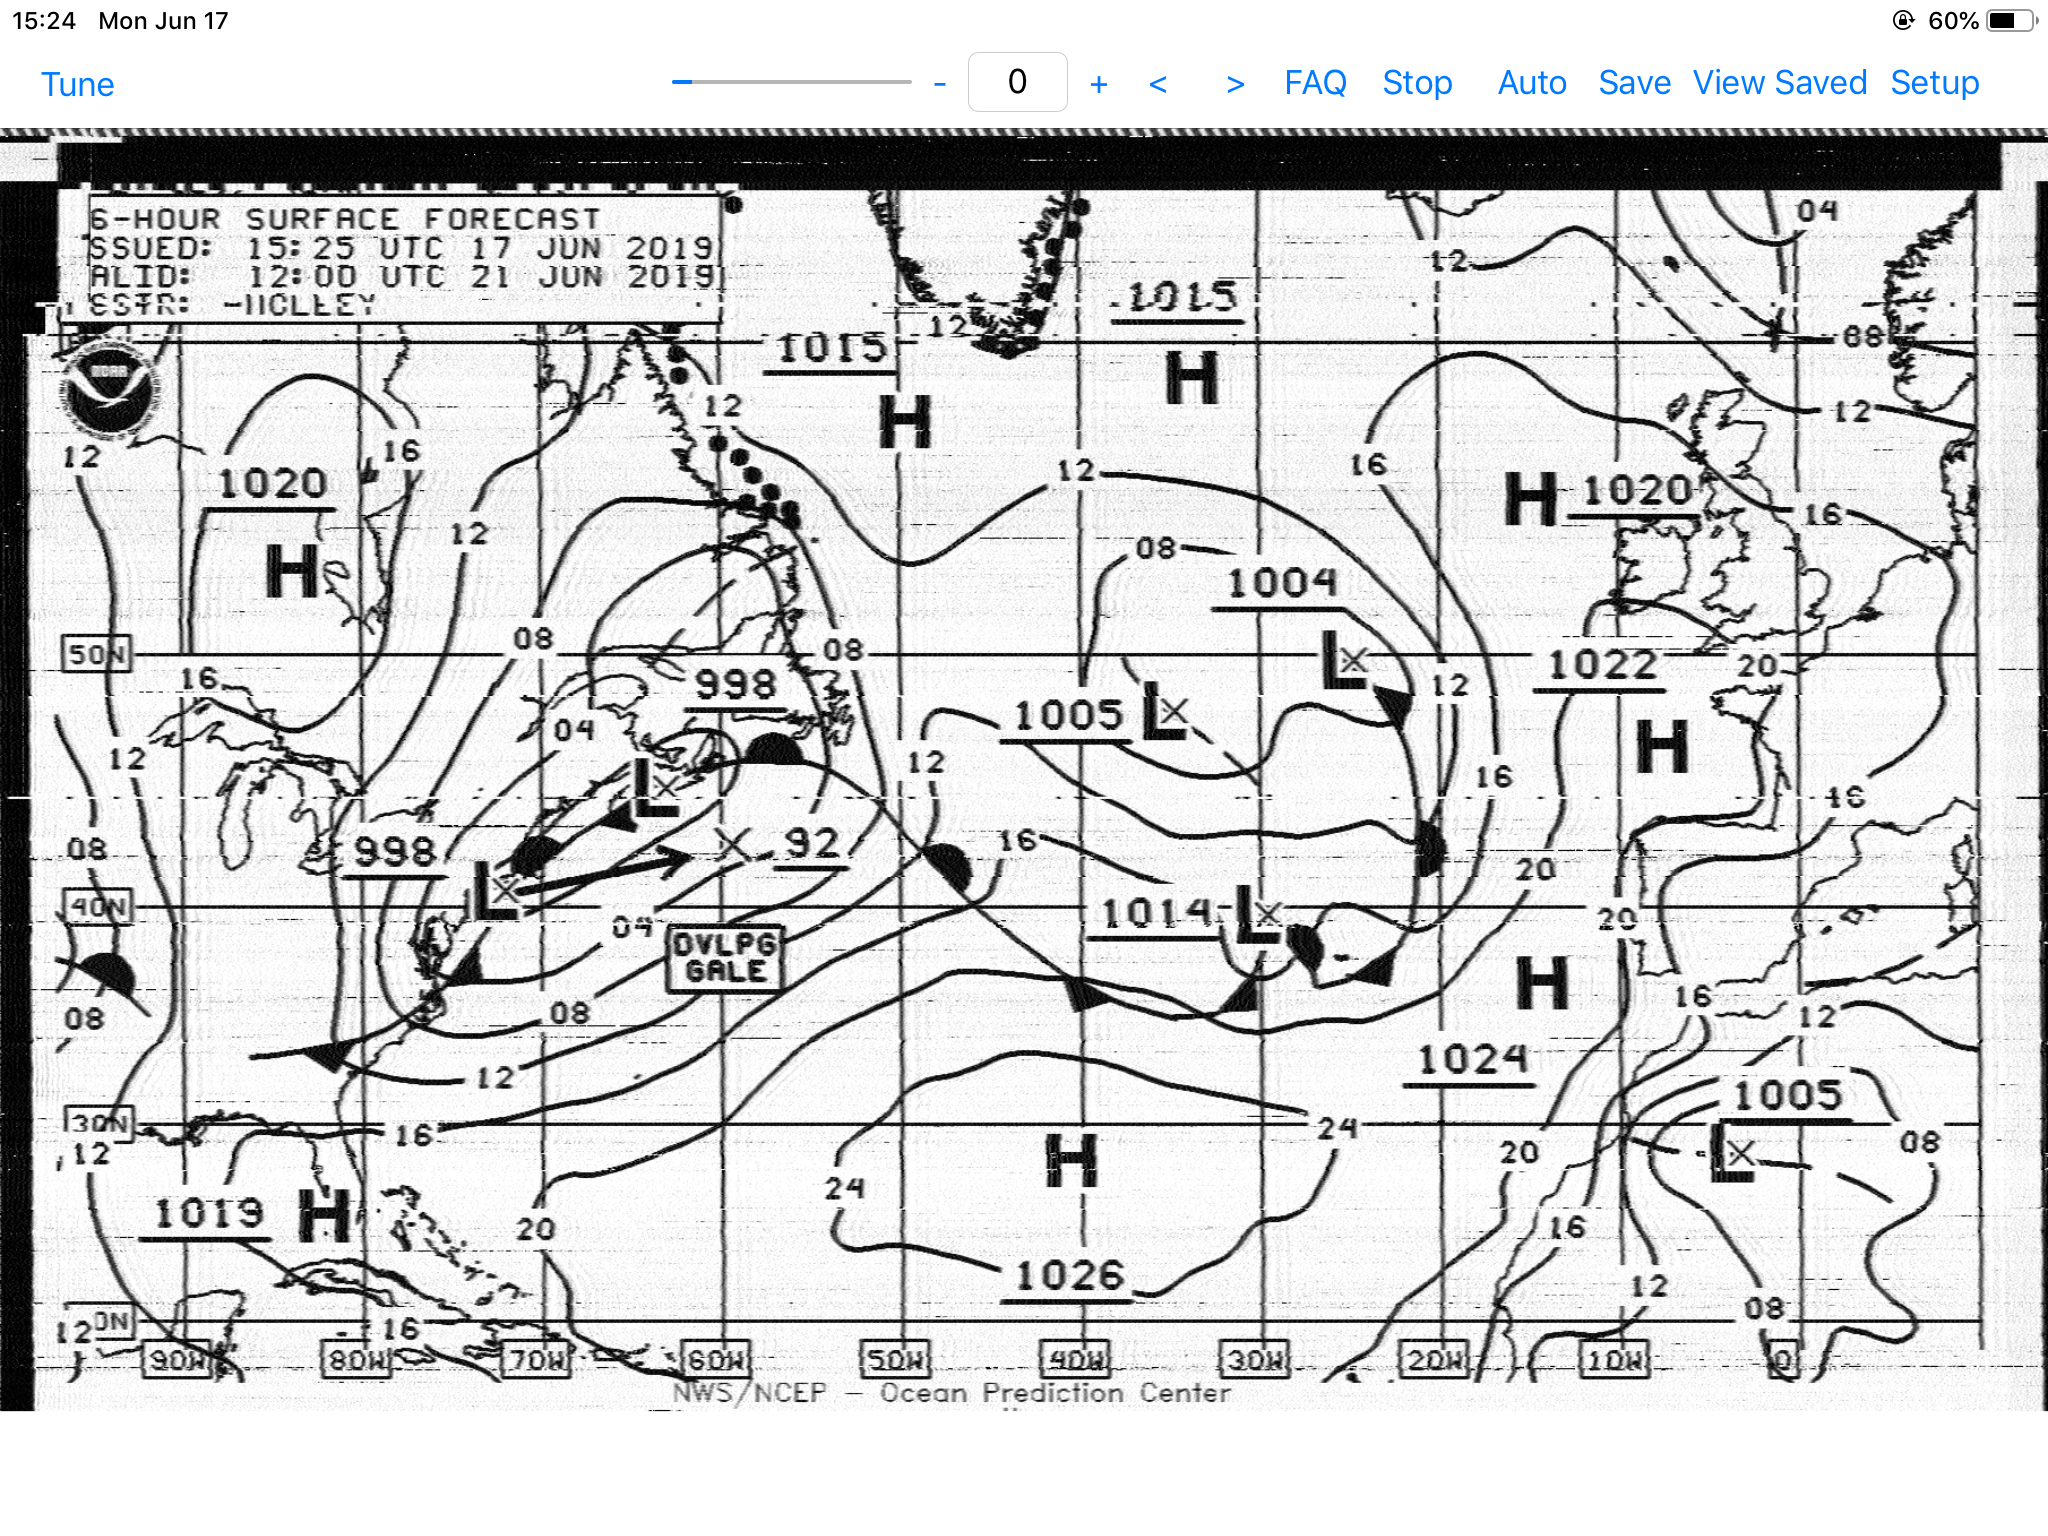Tap the NOAA logo on chart

pos(108,388)
